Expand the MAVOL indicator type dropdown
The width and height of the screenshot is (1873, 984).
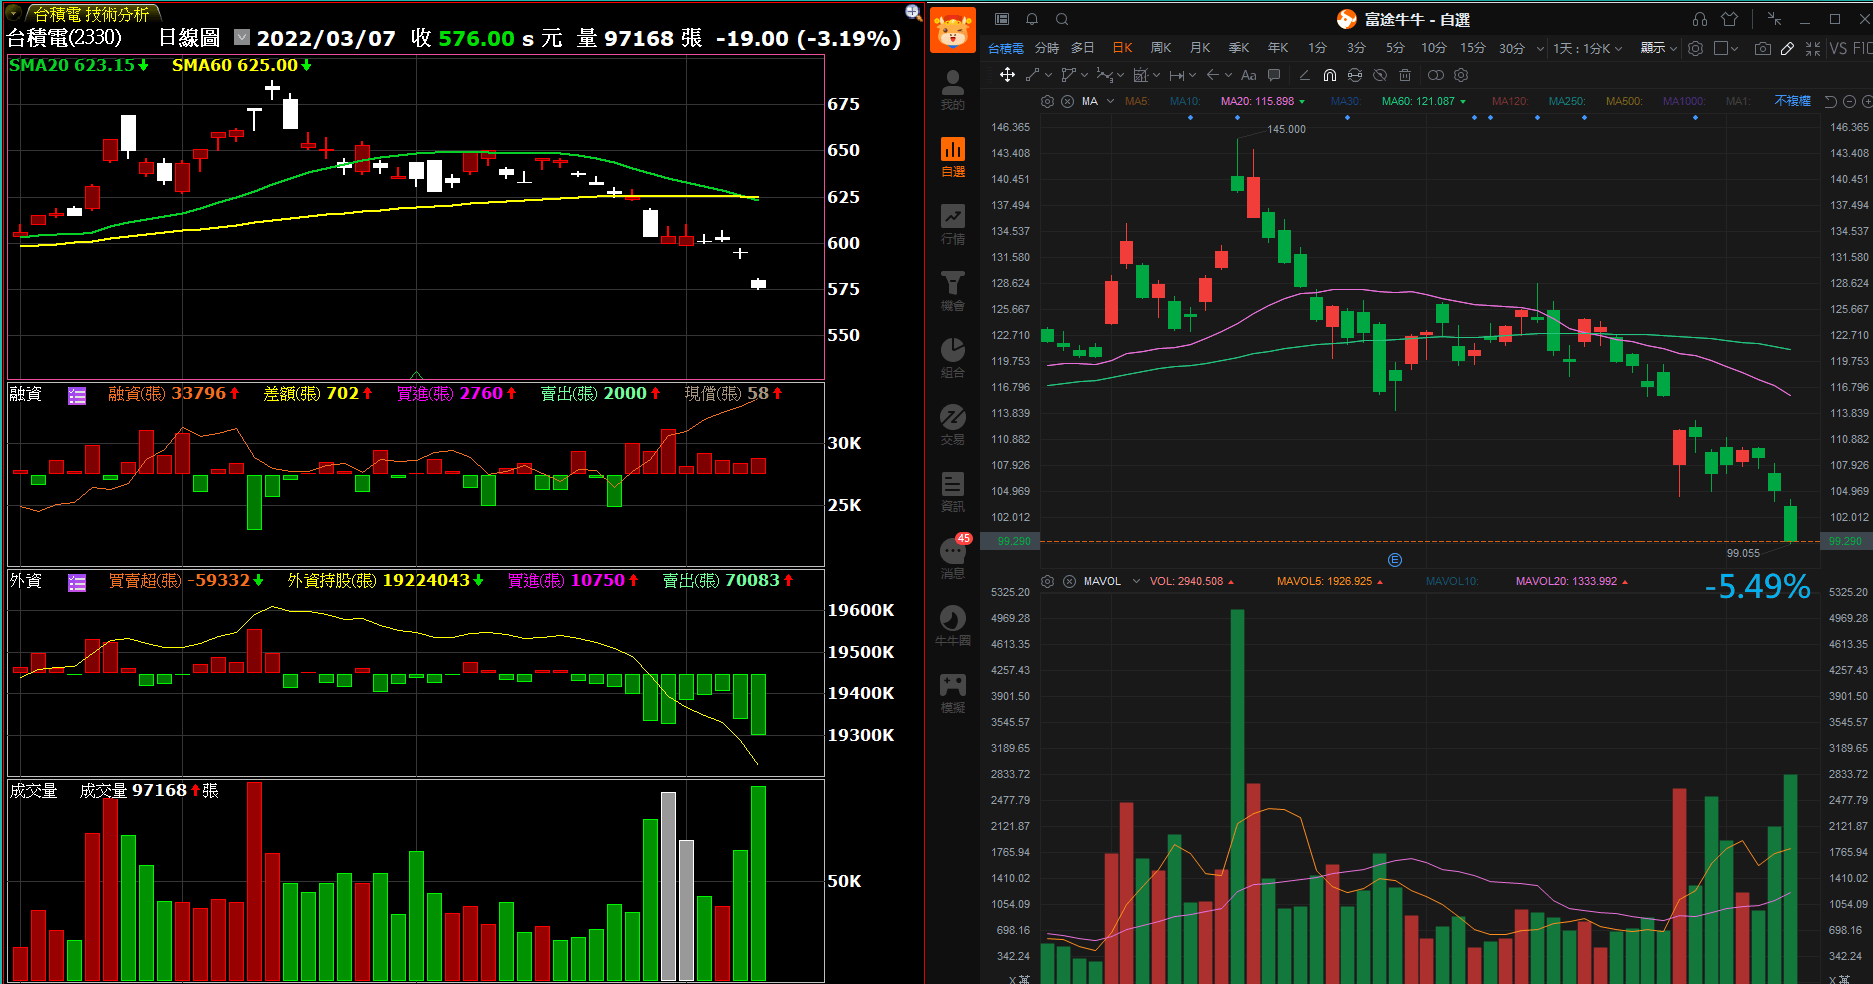pos(1136,581)
